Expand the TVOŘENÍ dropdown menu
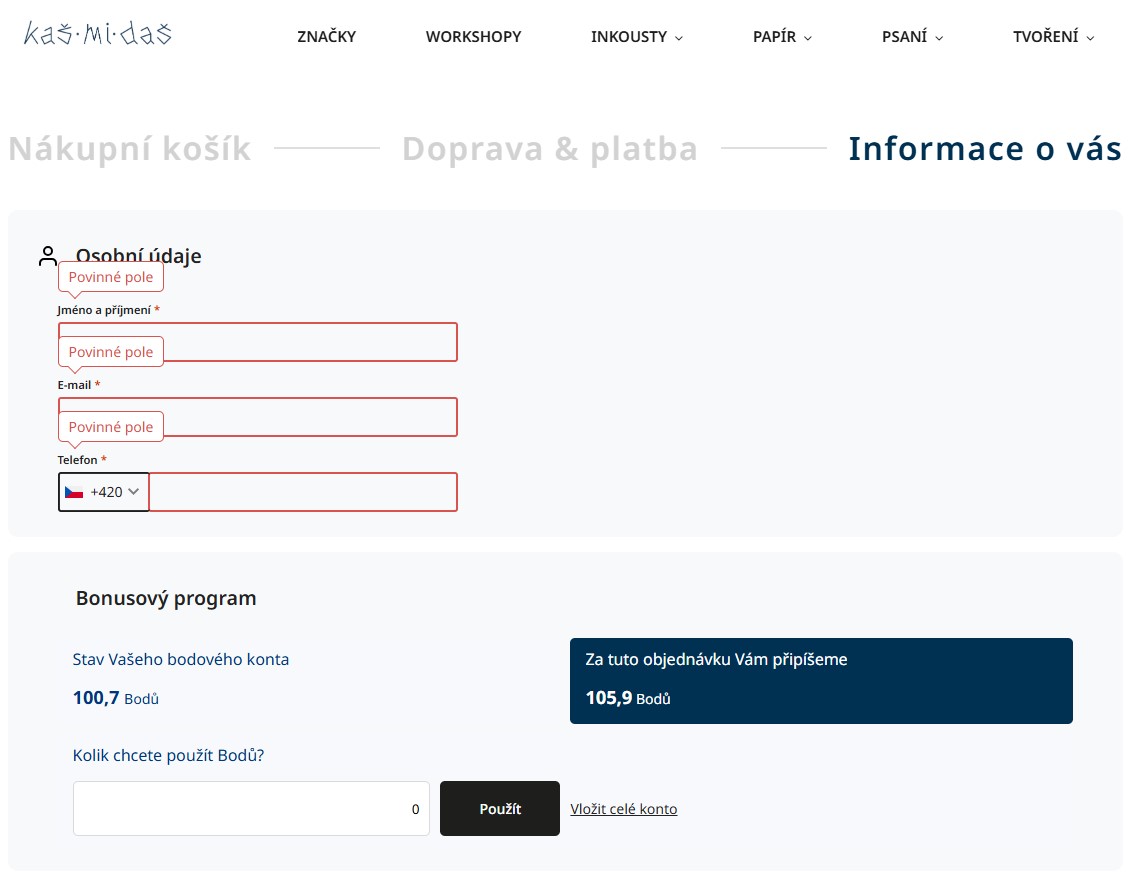The width and height of the screenshot is (1131, 874). pyautogui.click(x=1053, y=37)
